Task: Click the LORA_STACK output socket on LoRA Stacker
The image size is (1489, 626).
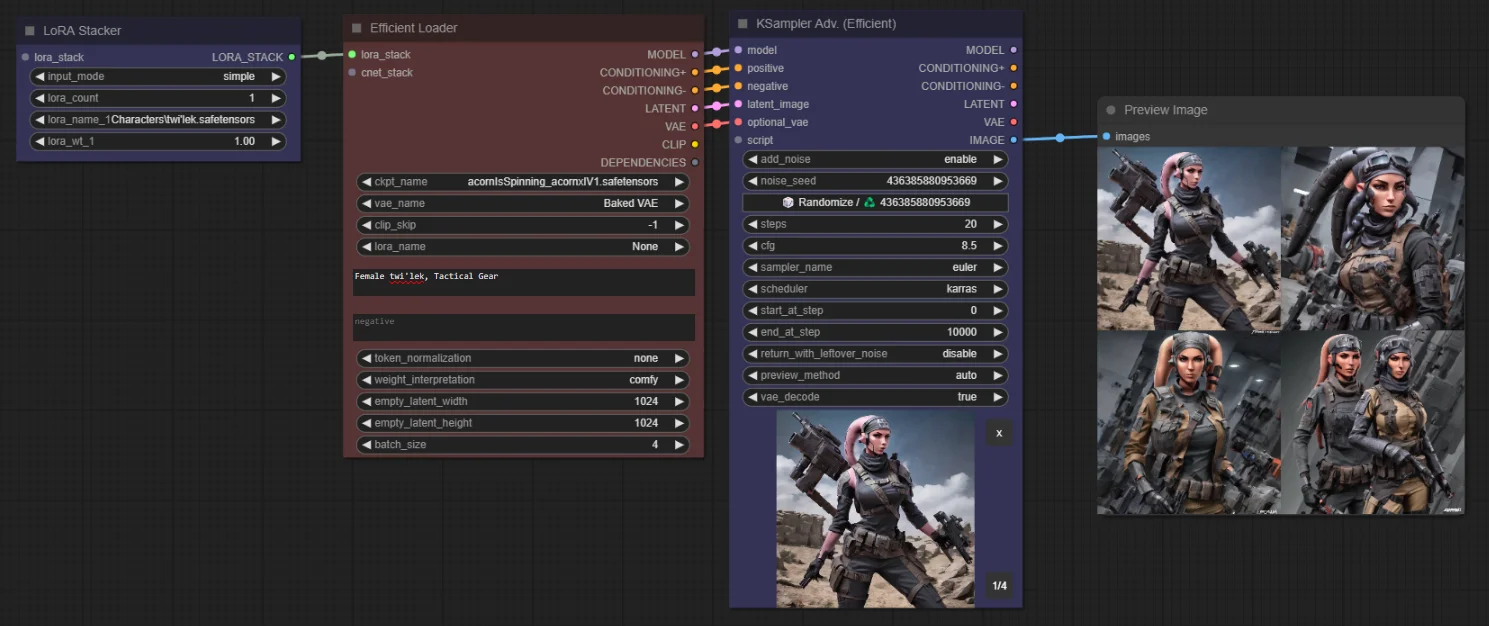Action: click(291, 57)
